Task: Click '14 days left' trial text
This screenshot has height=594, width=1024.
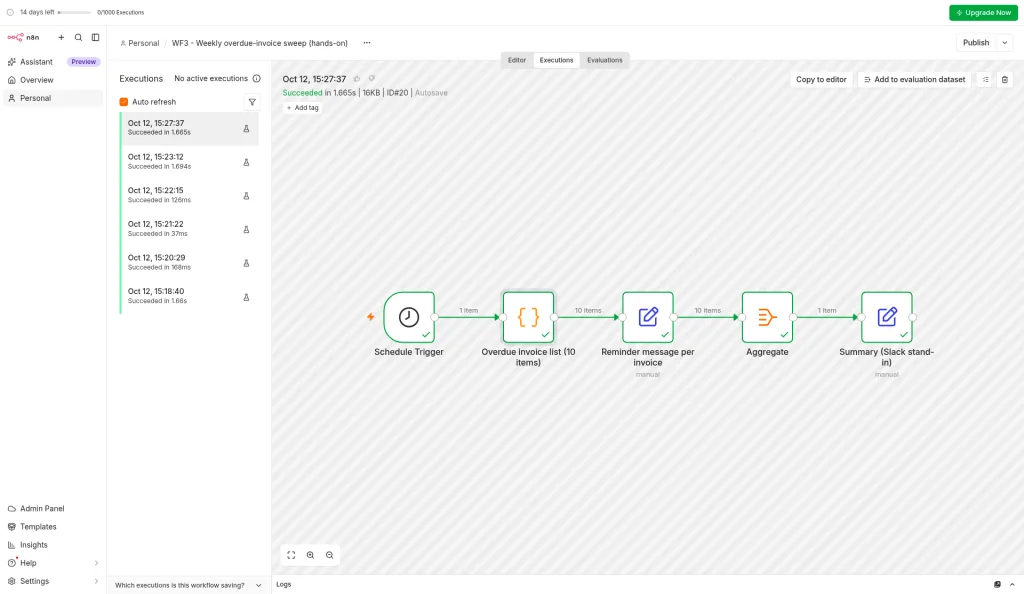Action: 37,12
